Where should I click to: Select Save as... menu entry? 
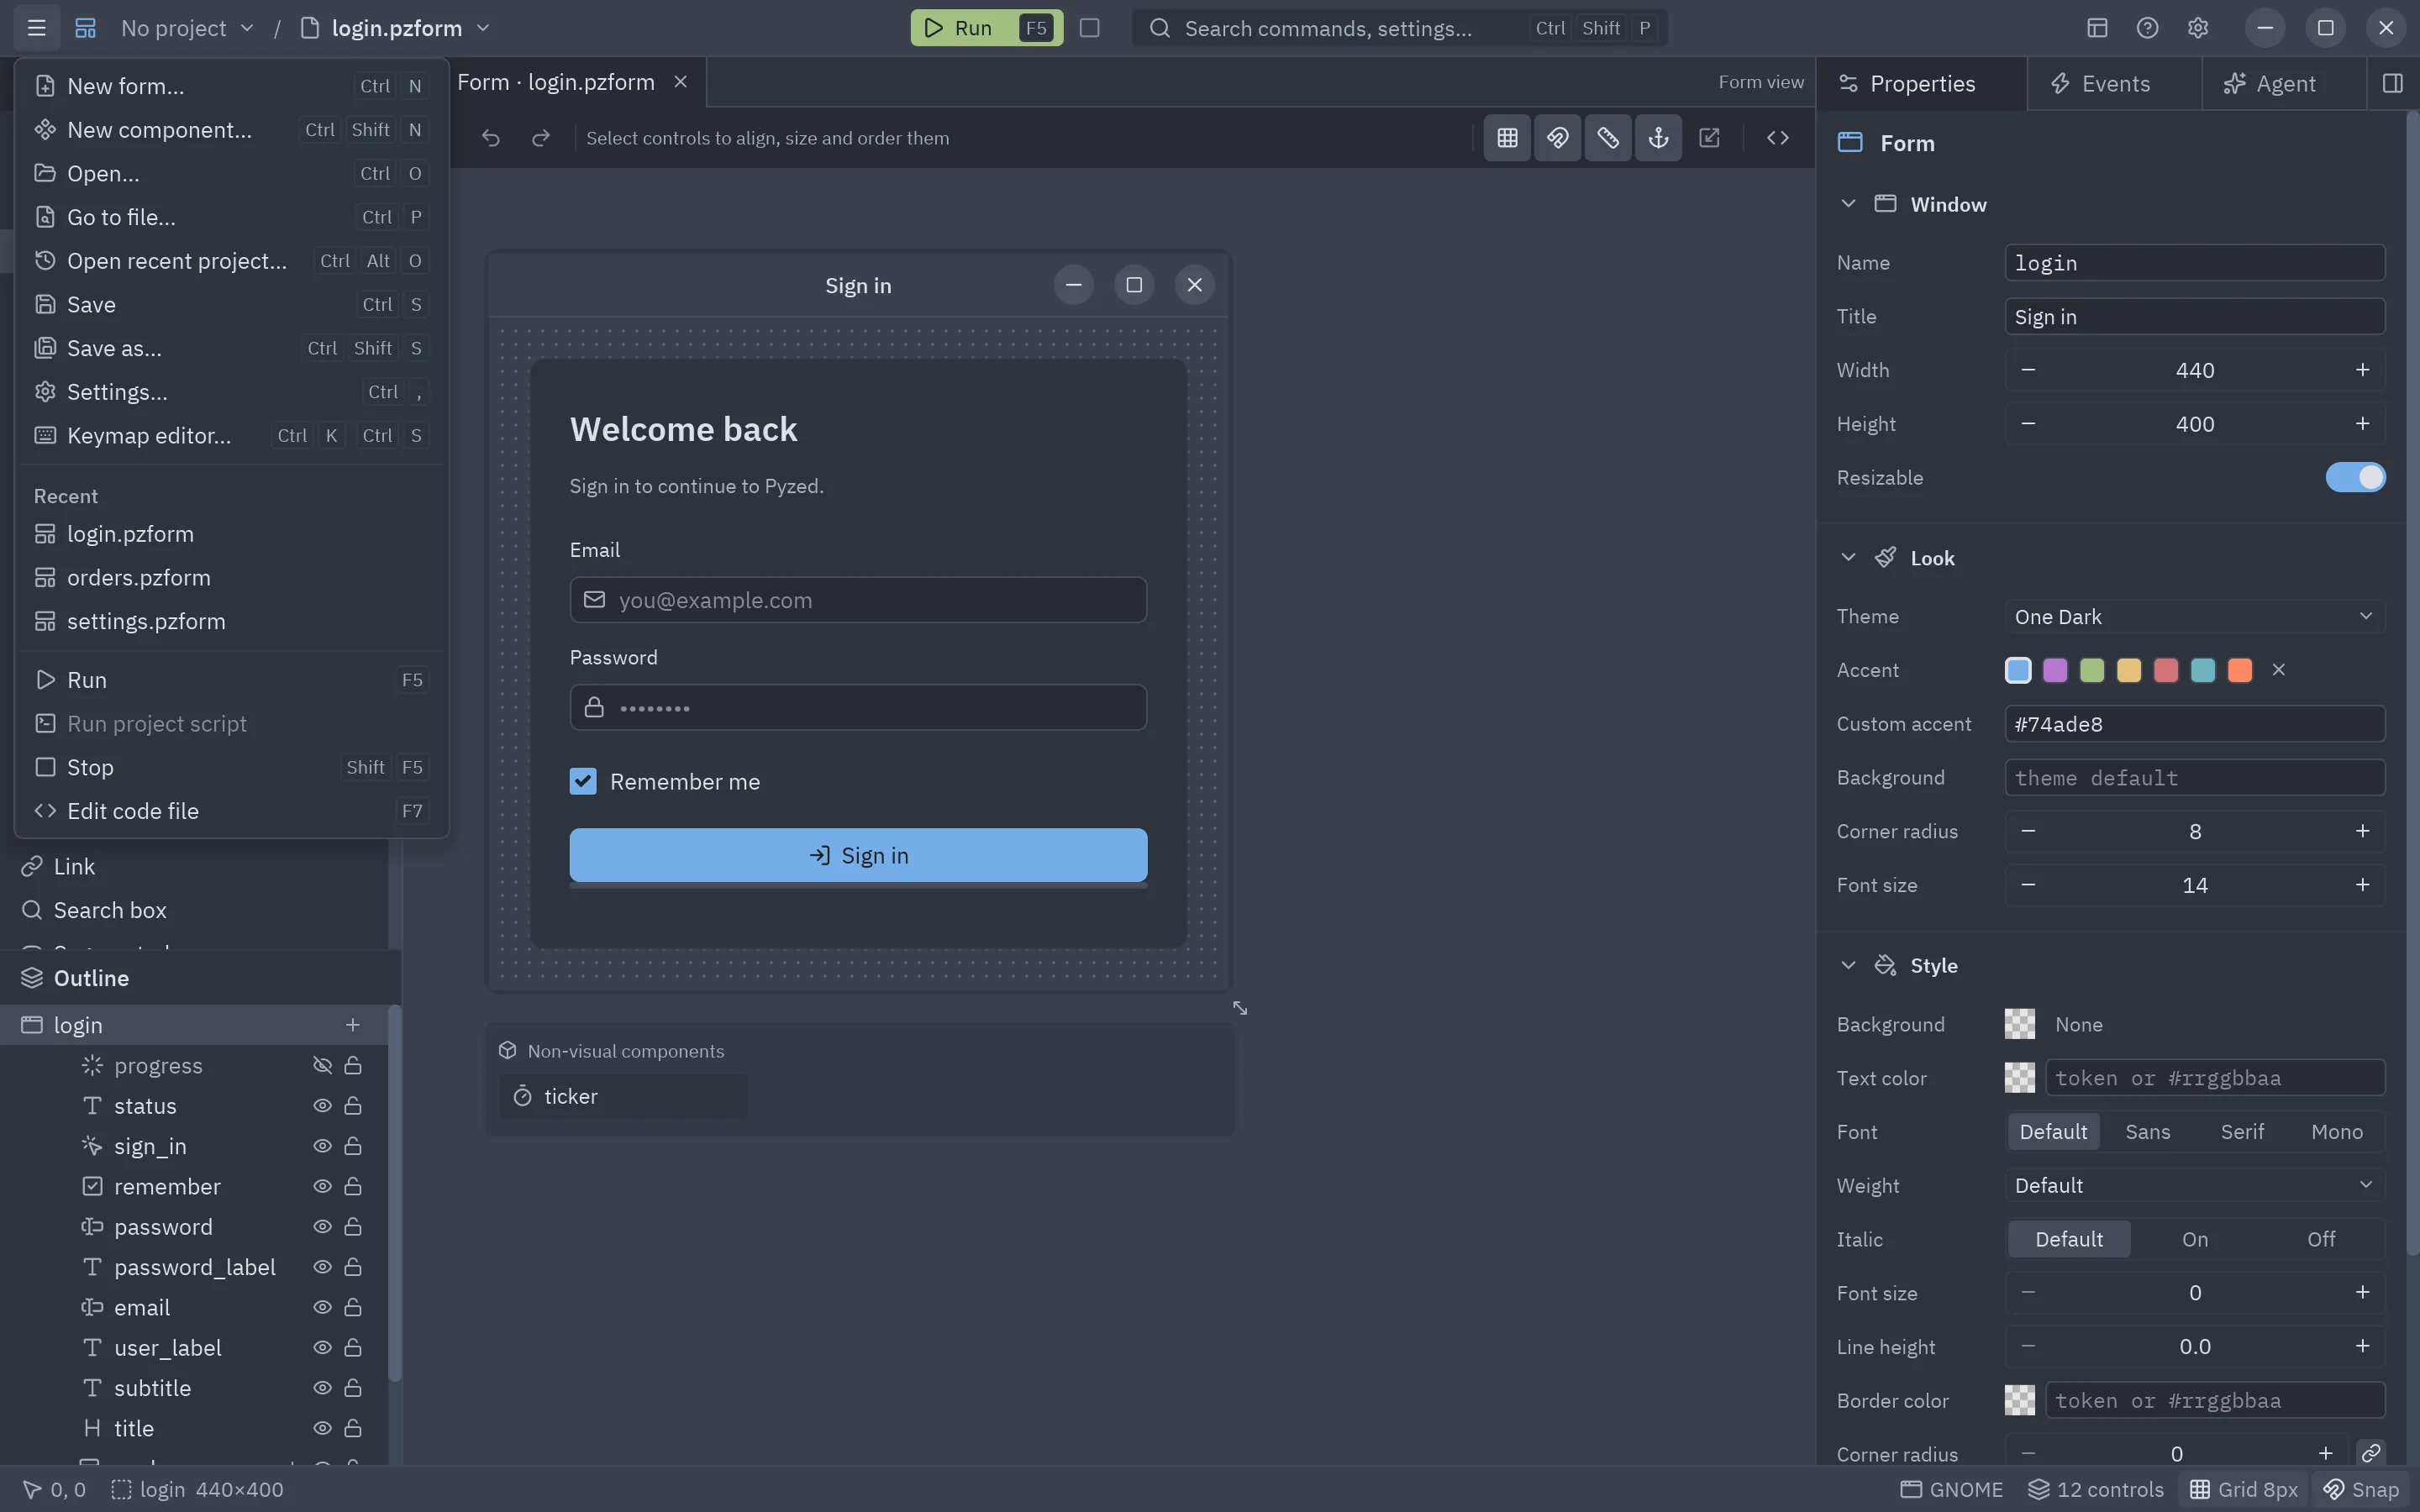tap(231, 348)
